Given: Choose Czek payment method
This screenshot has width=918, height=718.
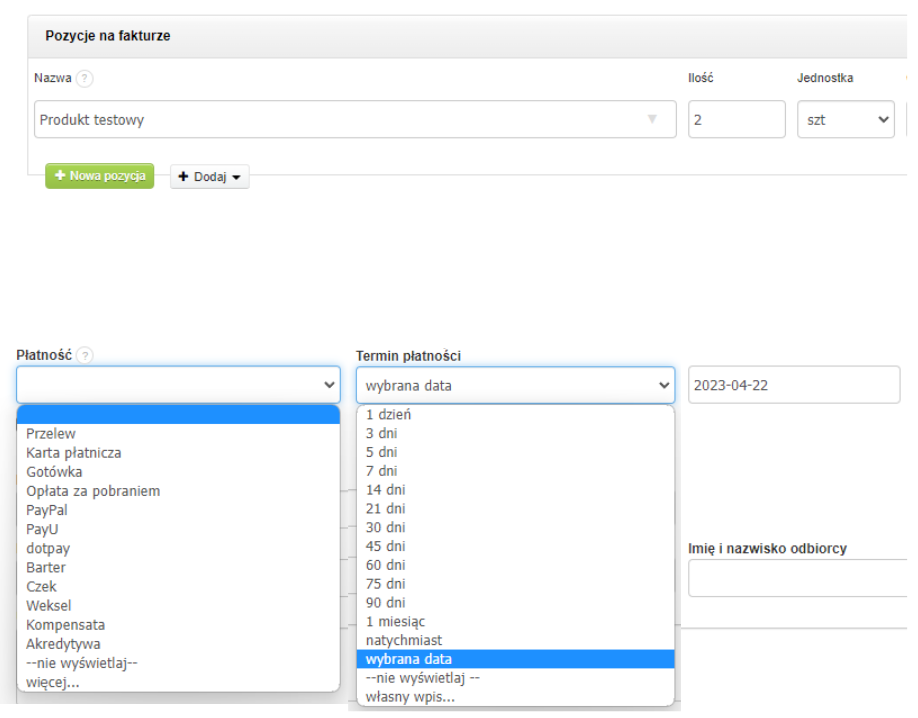Looking at the screenshot, I should [179, 587].
